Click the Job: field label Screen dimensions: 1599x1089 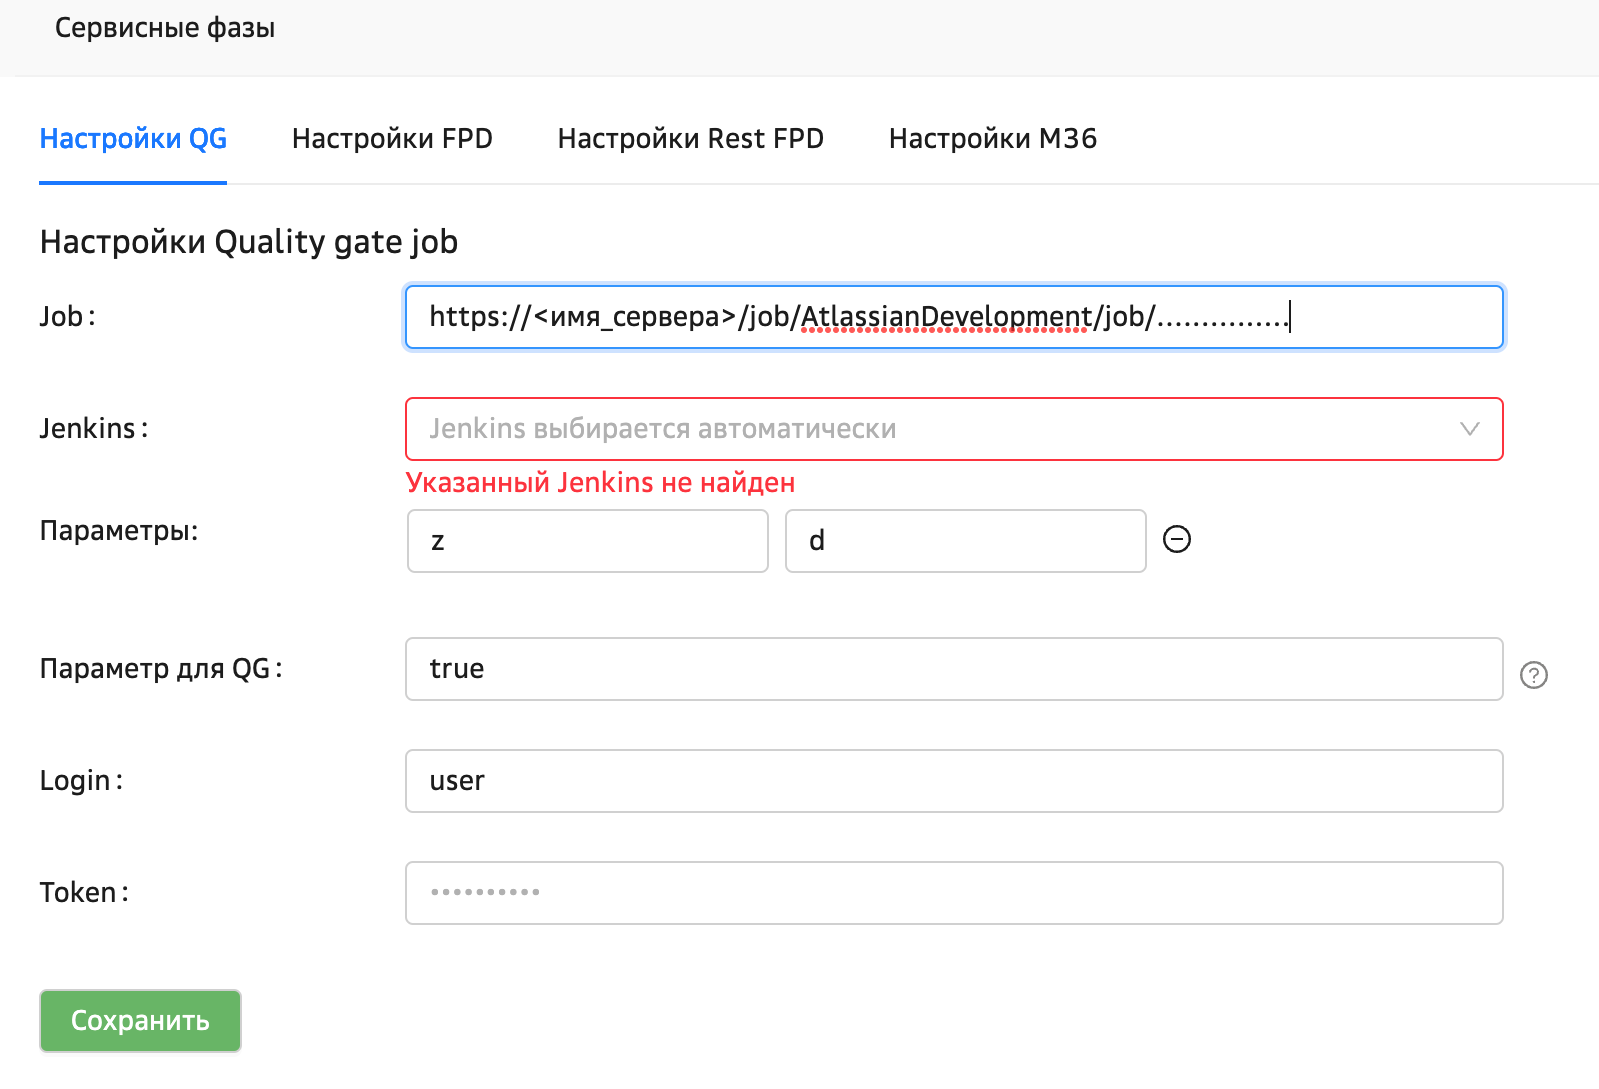coord(67,317)
